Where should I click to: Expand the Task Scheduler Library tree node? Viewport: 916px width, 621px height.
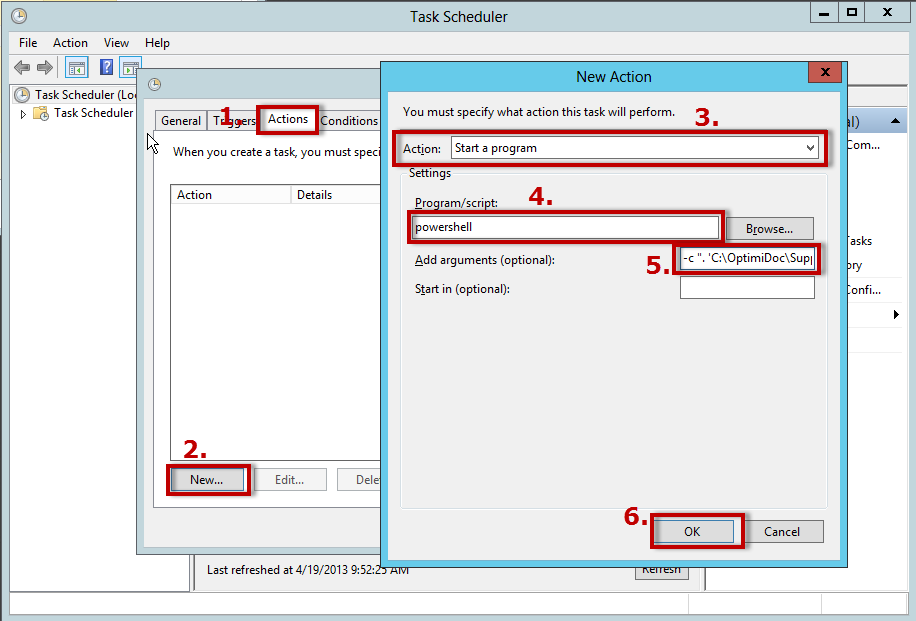[x=24, y=114]
